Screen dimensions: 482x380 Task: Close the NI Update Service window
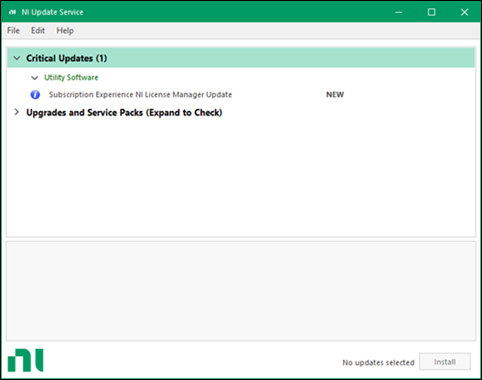(464, 12)
